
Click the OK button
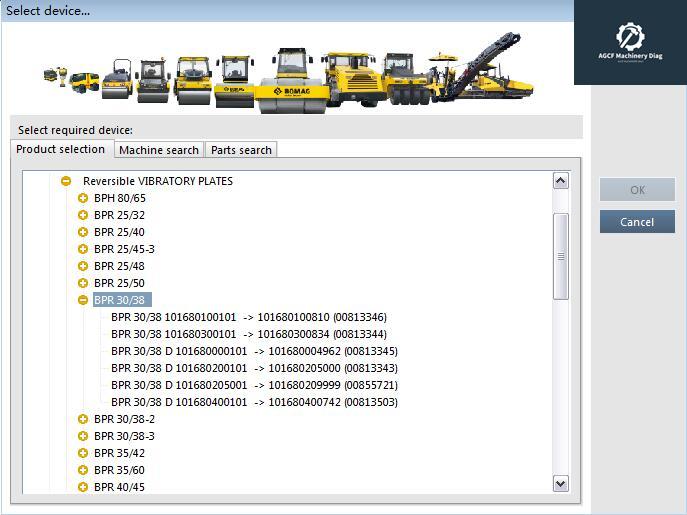coord(637,190)
